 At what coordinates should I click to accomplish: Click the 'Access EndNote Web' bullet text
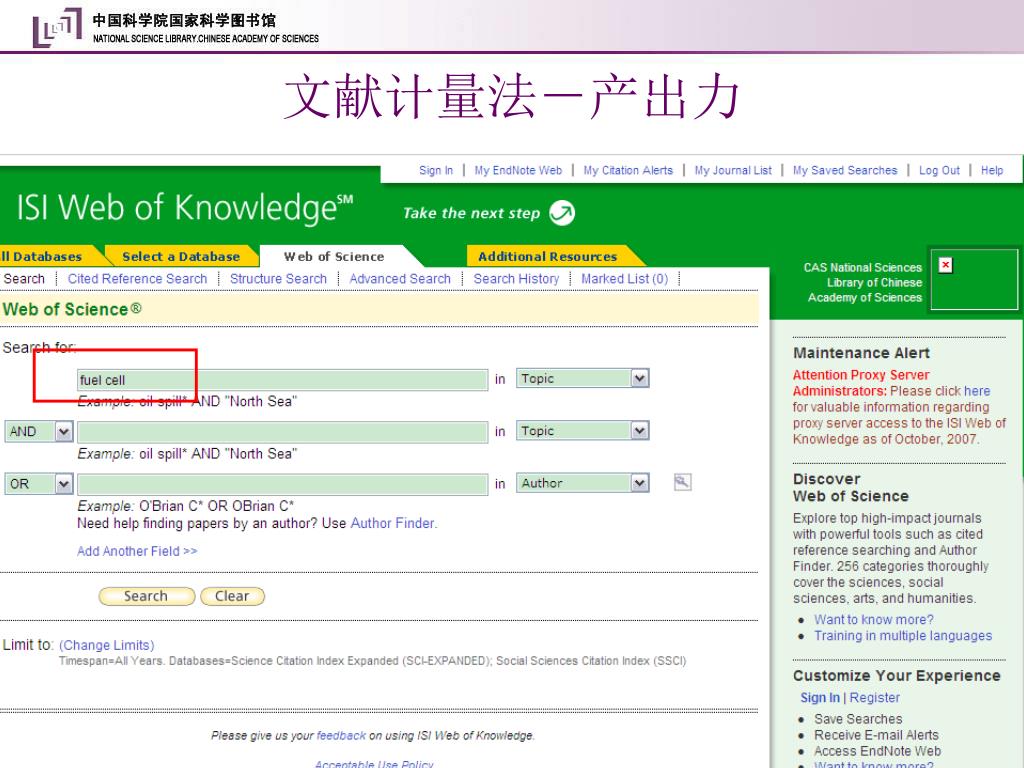point(877,751)
